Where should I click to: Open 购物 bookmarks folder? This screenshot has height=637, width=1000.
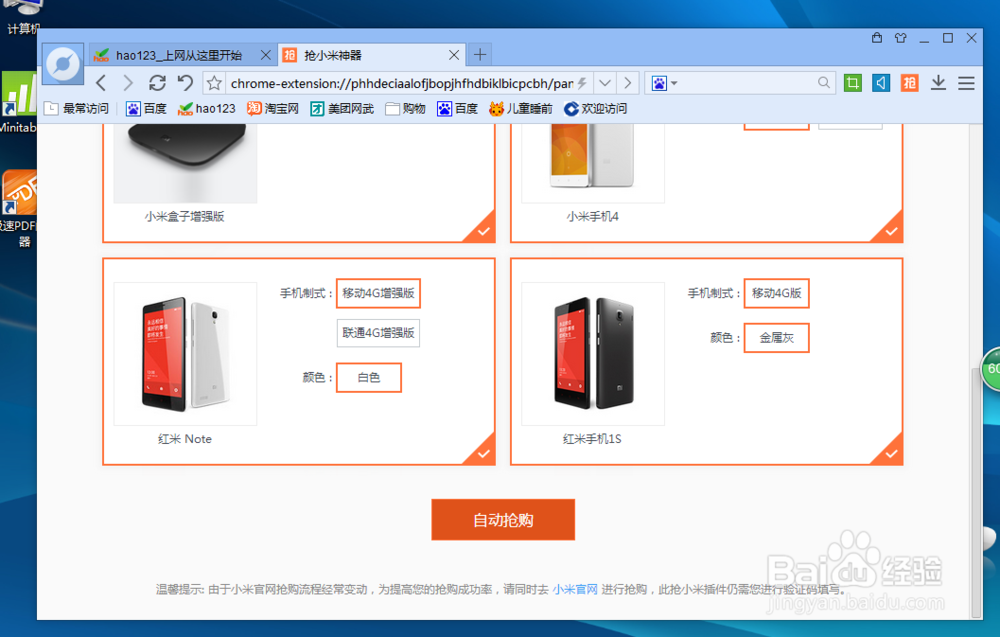pos(406,108)
